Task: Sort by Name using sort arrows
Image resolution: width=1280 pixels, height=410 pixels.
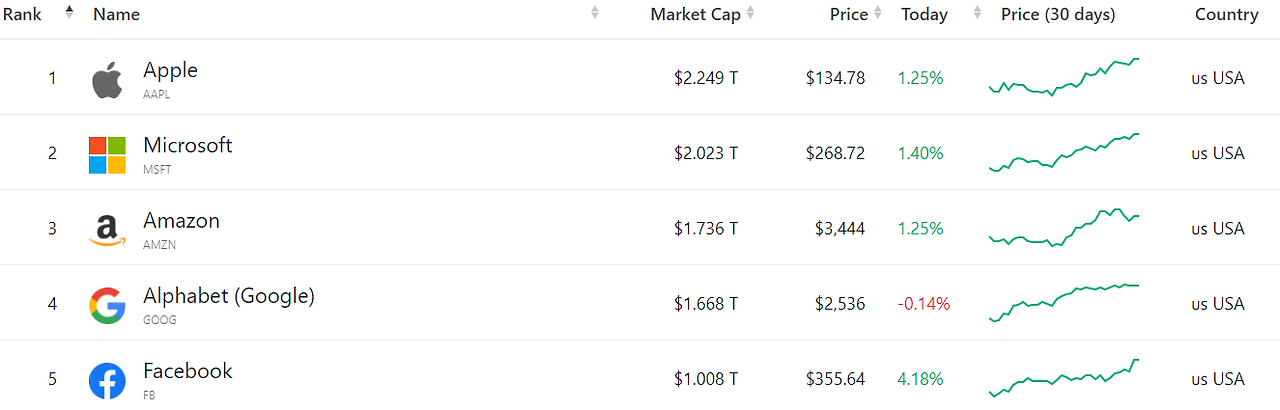Action: 595,13
